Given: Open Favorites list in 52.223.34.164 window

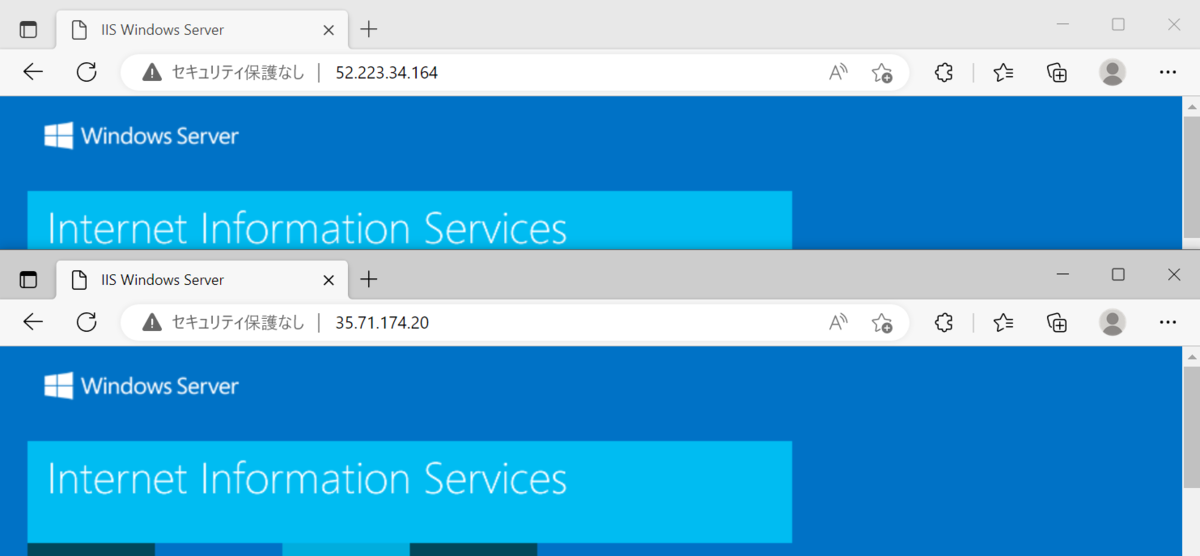Looking at the screenshot, I should click(x=1004, y=72).
